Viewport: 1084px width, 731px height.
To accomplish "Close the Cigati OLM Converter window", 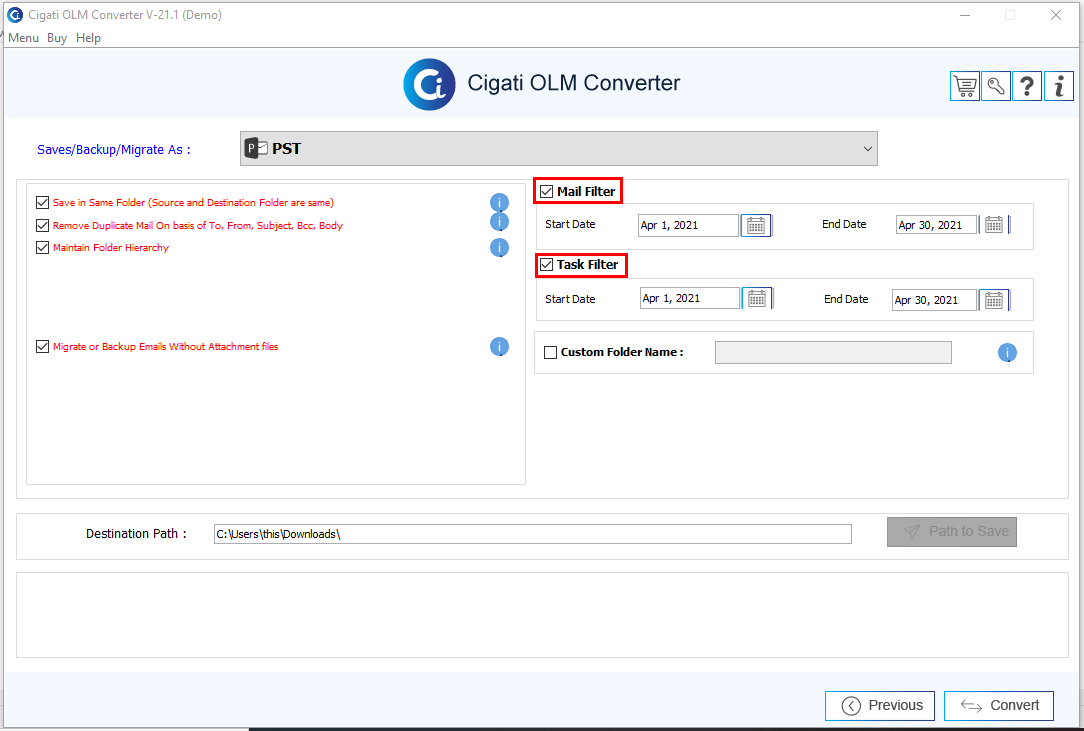I will [1056, 15].
